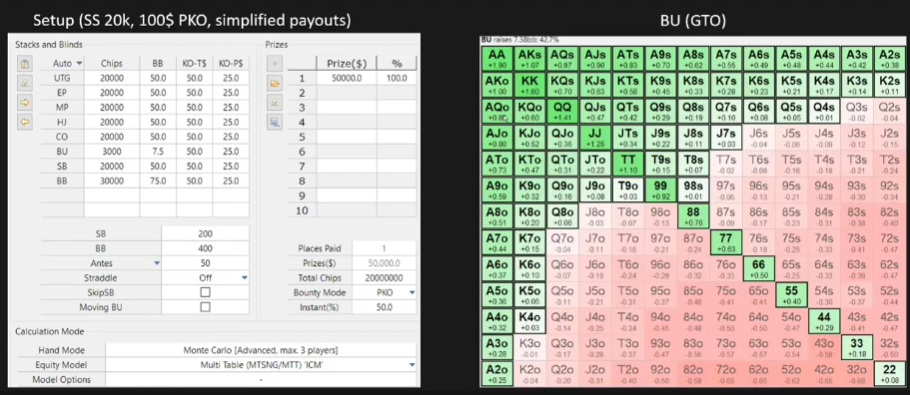910x395 pixels.
Task: Open the Antes type dropdown arrow
Action: pos(157,263)
